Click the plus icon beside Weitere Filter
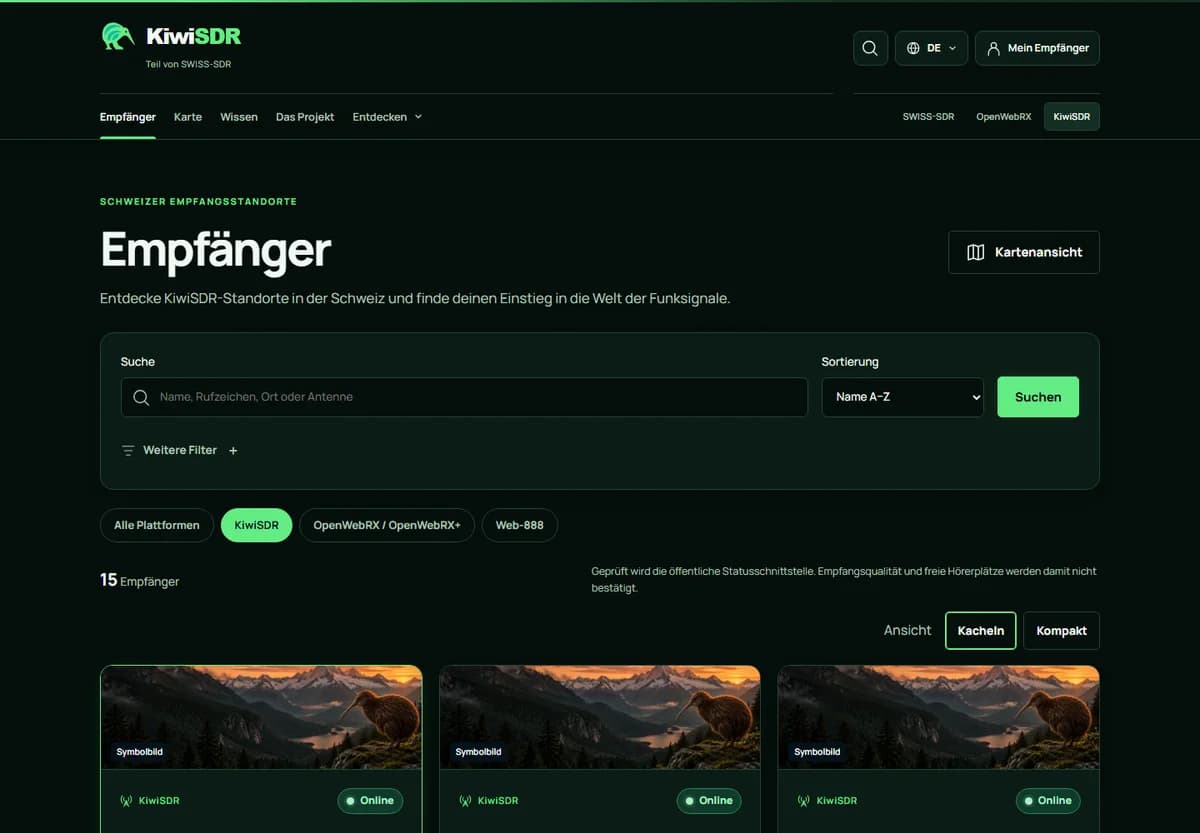The height and width of the screenshot is (833, 1200). click(233, 451)
